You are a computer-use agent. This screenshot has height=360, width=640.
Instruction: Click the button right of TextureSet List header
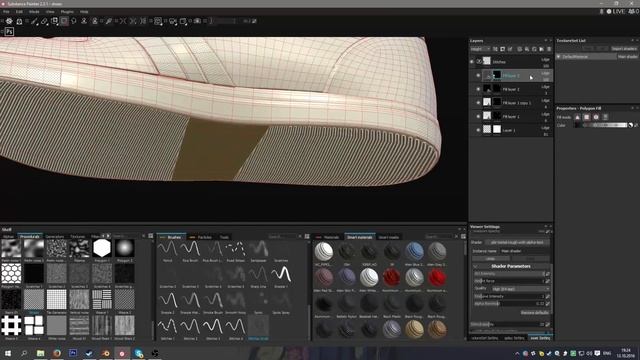click(632, 40)
